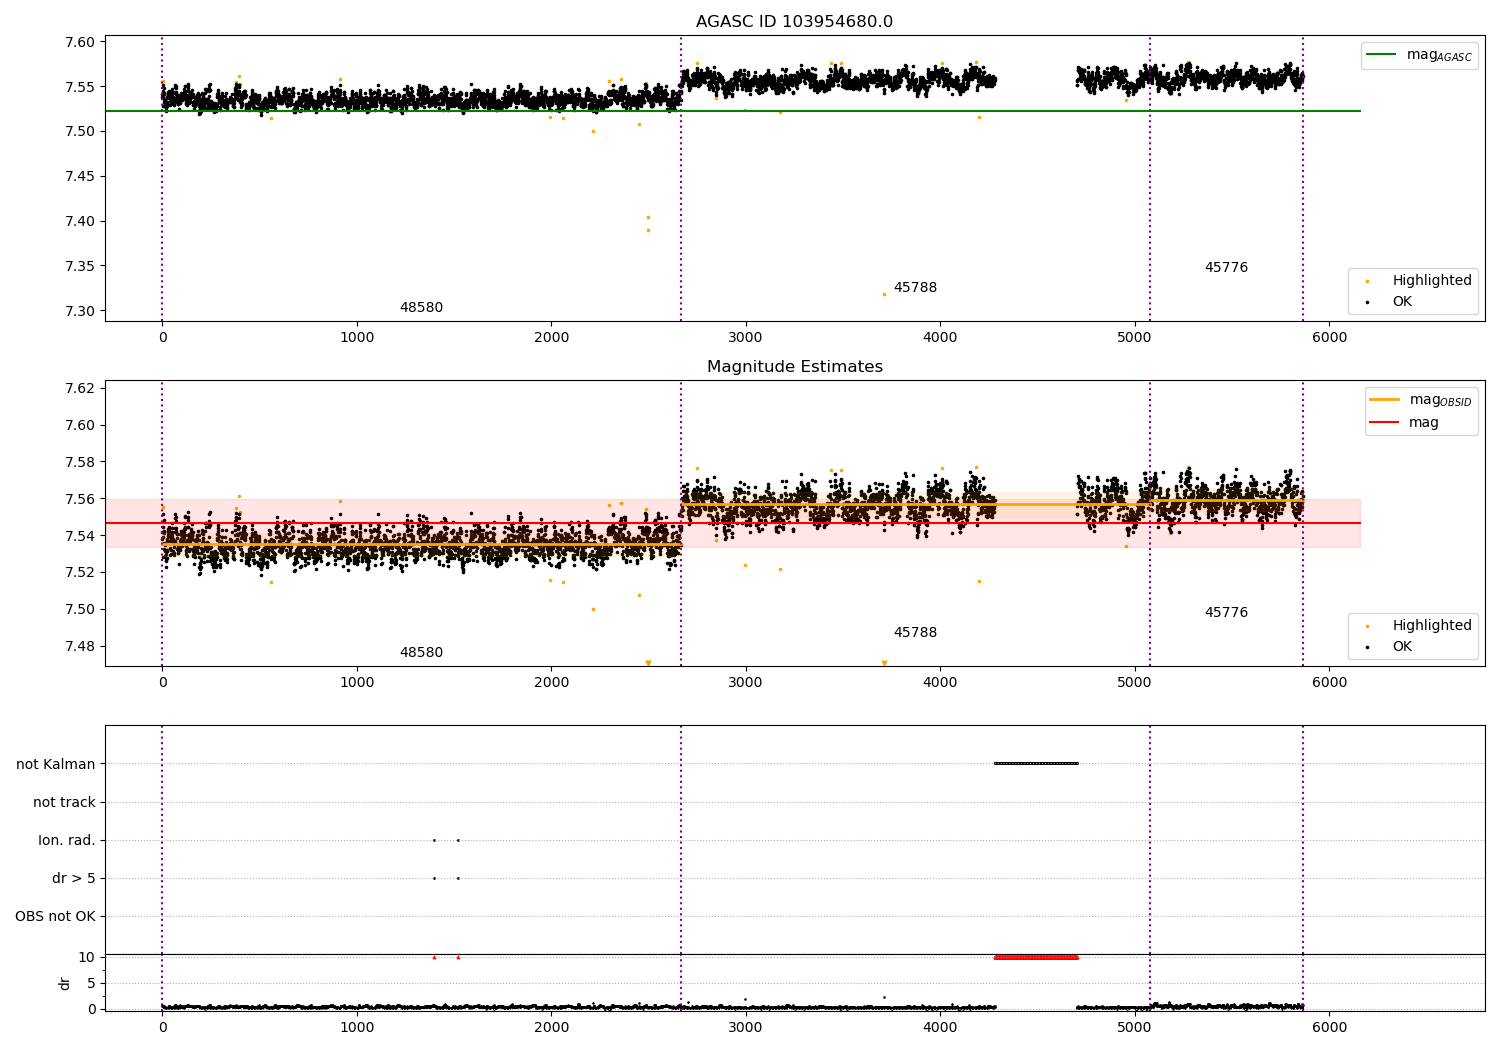Click the 'Ion. rad.' axis label
Screen dimensions: 1500x1050
(67, 840)
